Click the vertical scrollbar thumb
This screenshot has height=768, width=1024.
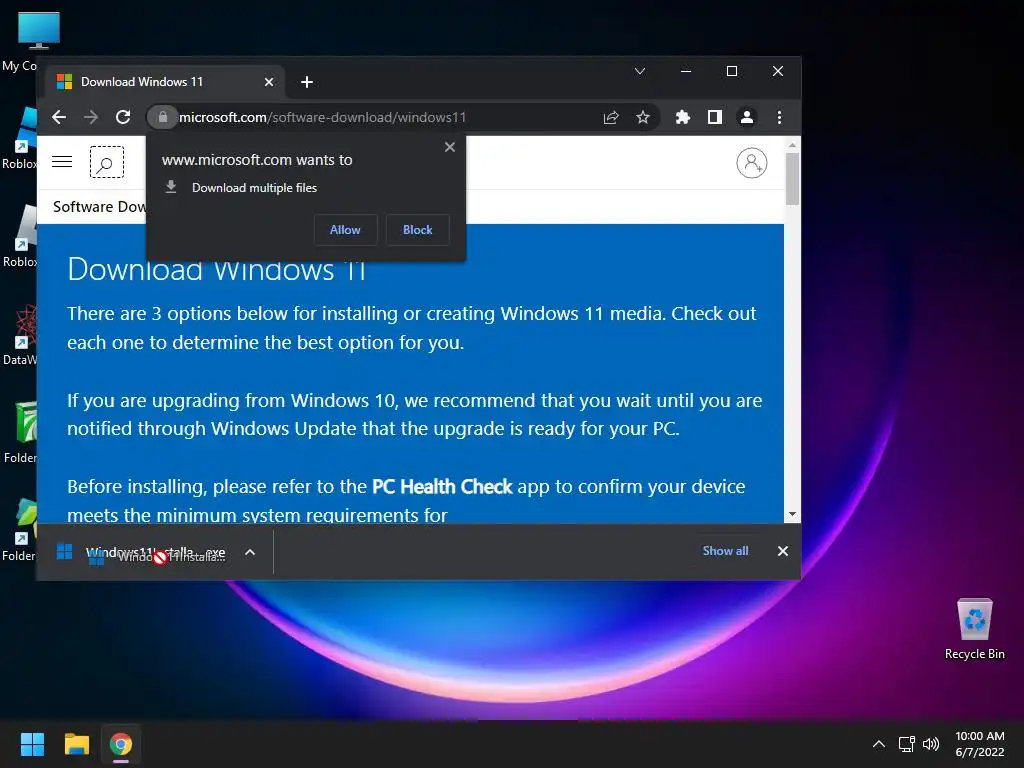coord(792,179)
